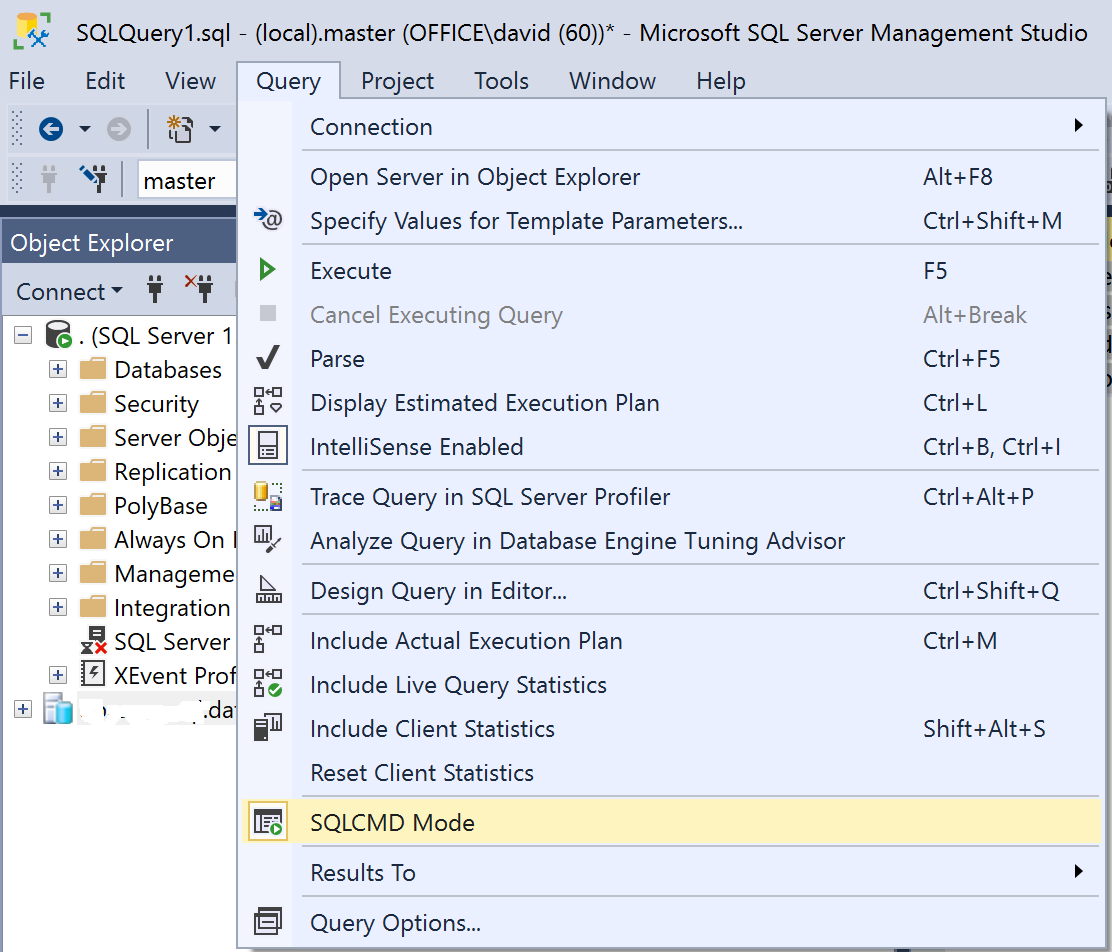The image size is (1112, 952).
Task: Expand the second registered server node
Action: [23, 709]
